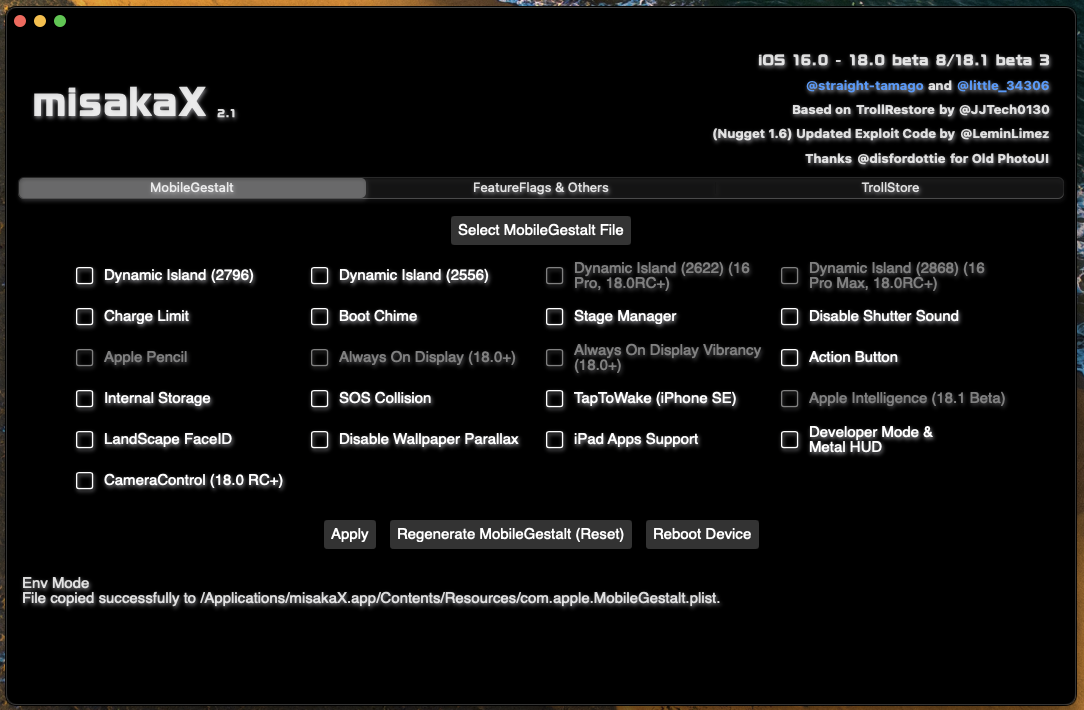Enable Boot Chime checkbox
This screenshot has width=1084, height=710.
coord(319,317)
